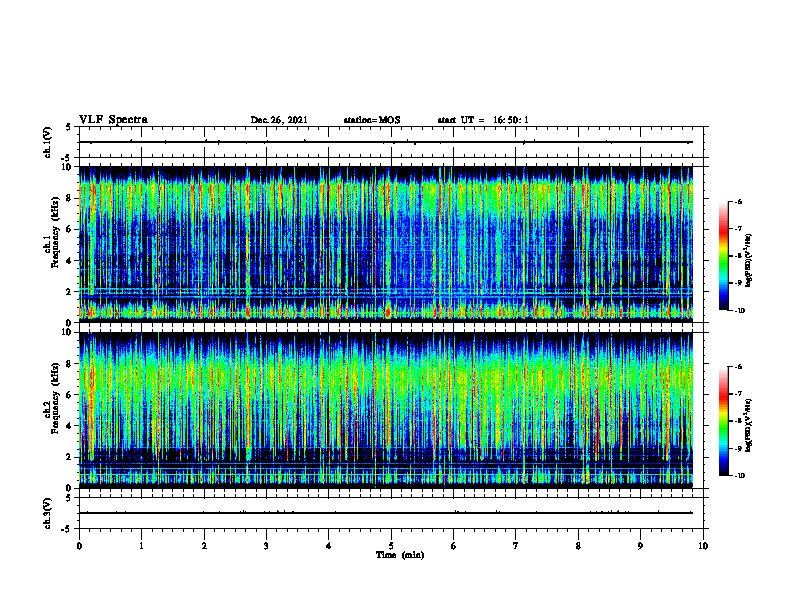This screenshot has height=612, width=792.
Task: Select the date label "Dec. 26, 2021"
Action: [x=279, y=120]
